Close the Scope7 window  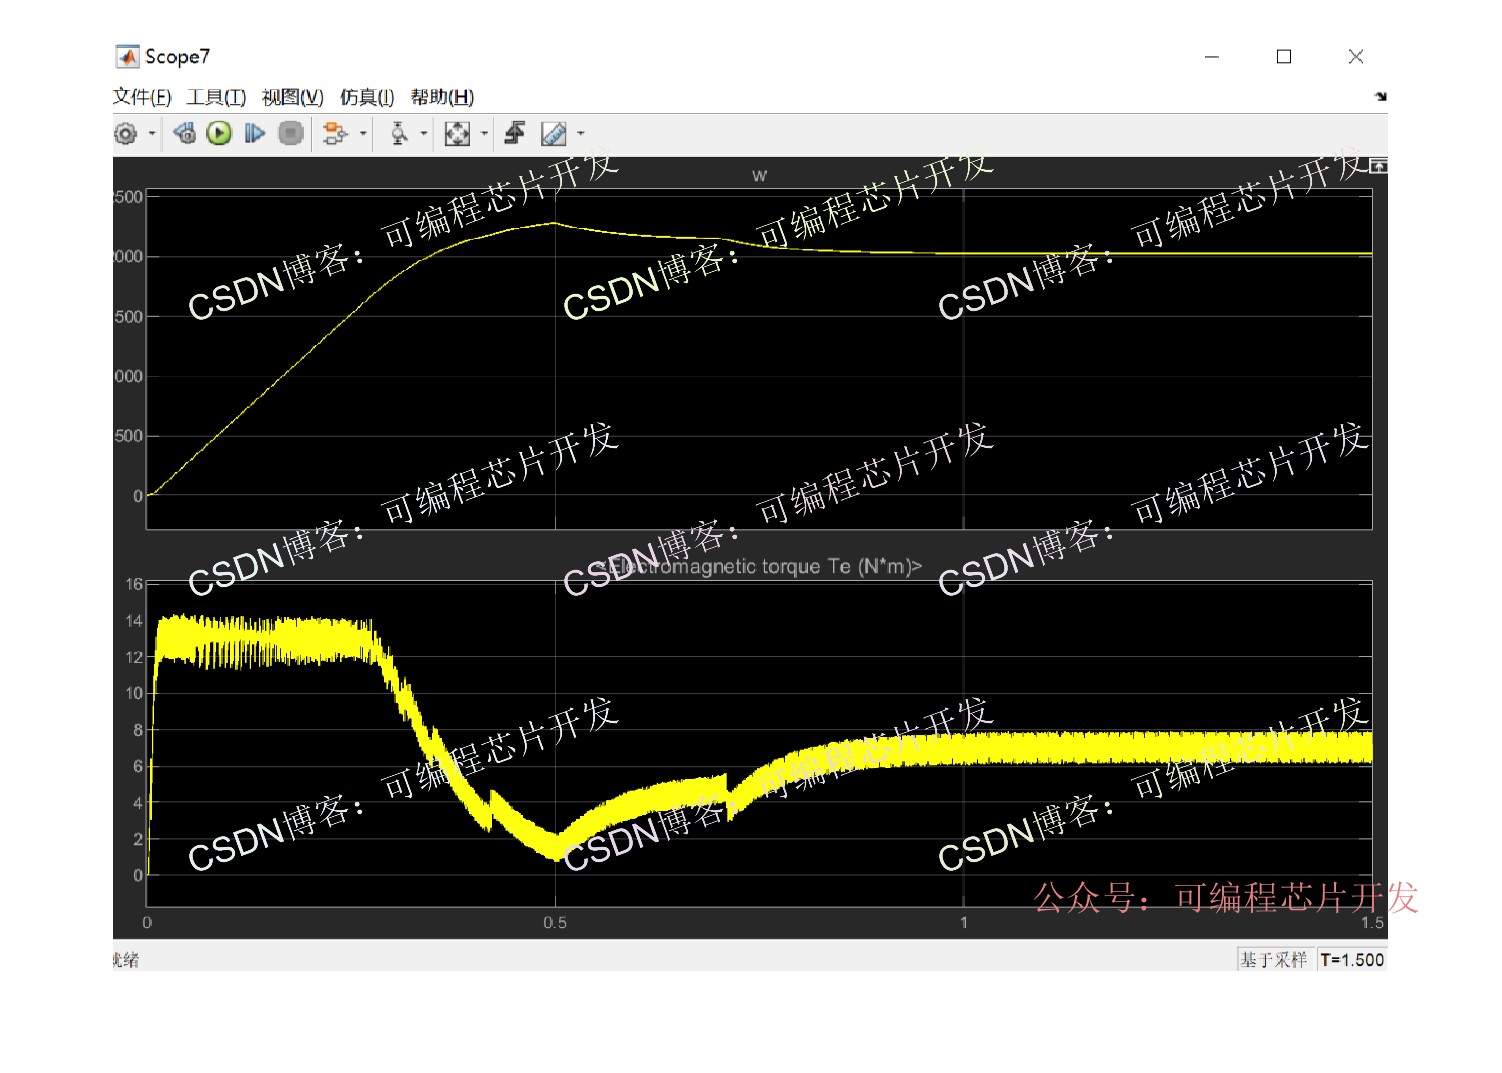1356,57
